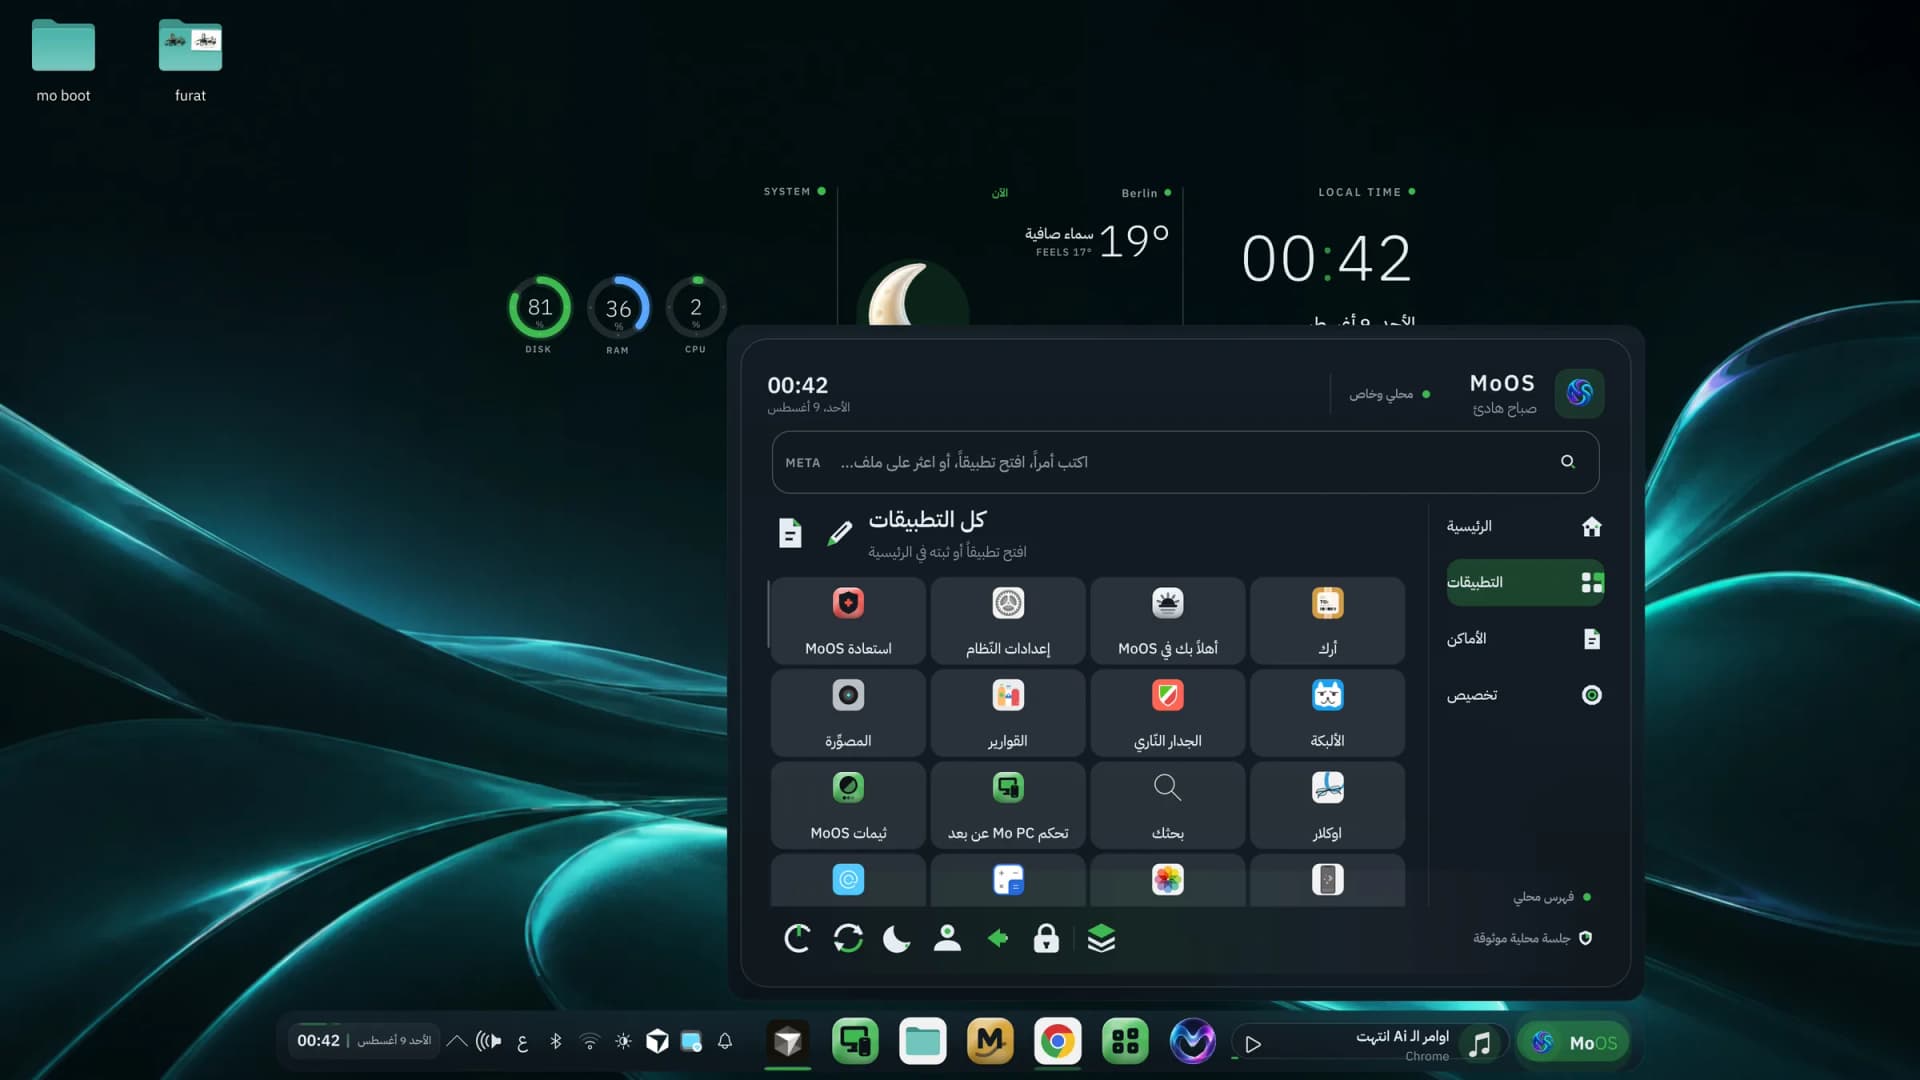1920x1080 pixels.
Task: Click the Berlin label in weather widget
Action: click(1139, 193)
